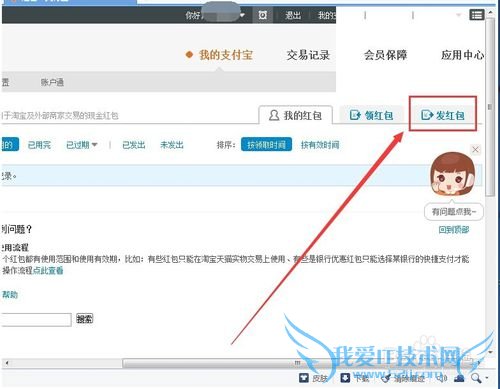The width and height of the screenshot is (500, 389).
Task: Click the person icon on 我的红包 tab
Action: [x=274, y=115]
